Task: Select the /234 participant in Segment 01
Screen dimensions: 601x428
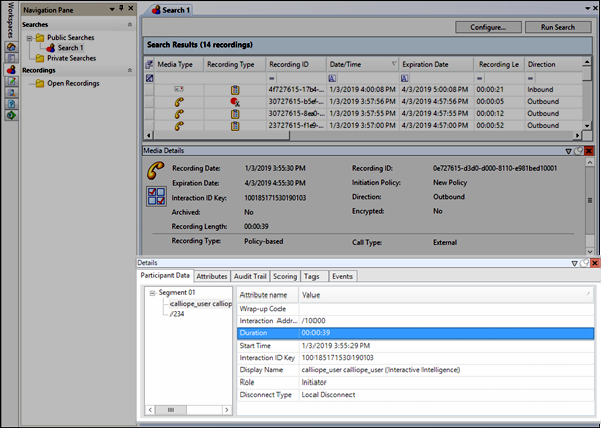Action: 177,315
